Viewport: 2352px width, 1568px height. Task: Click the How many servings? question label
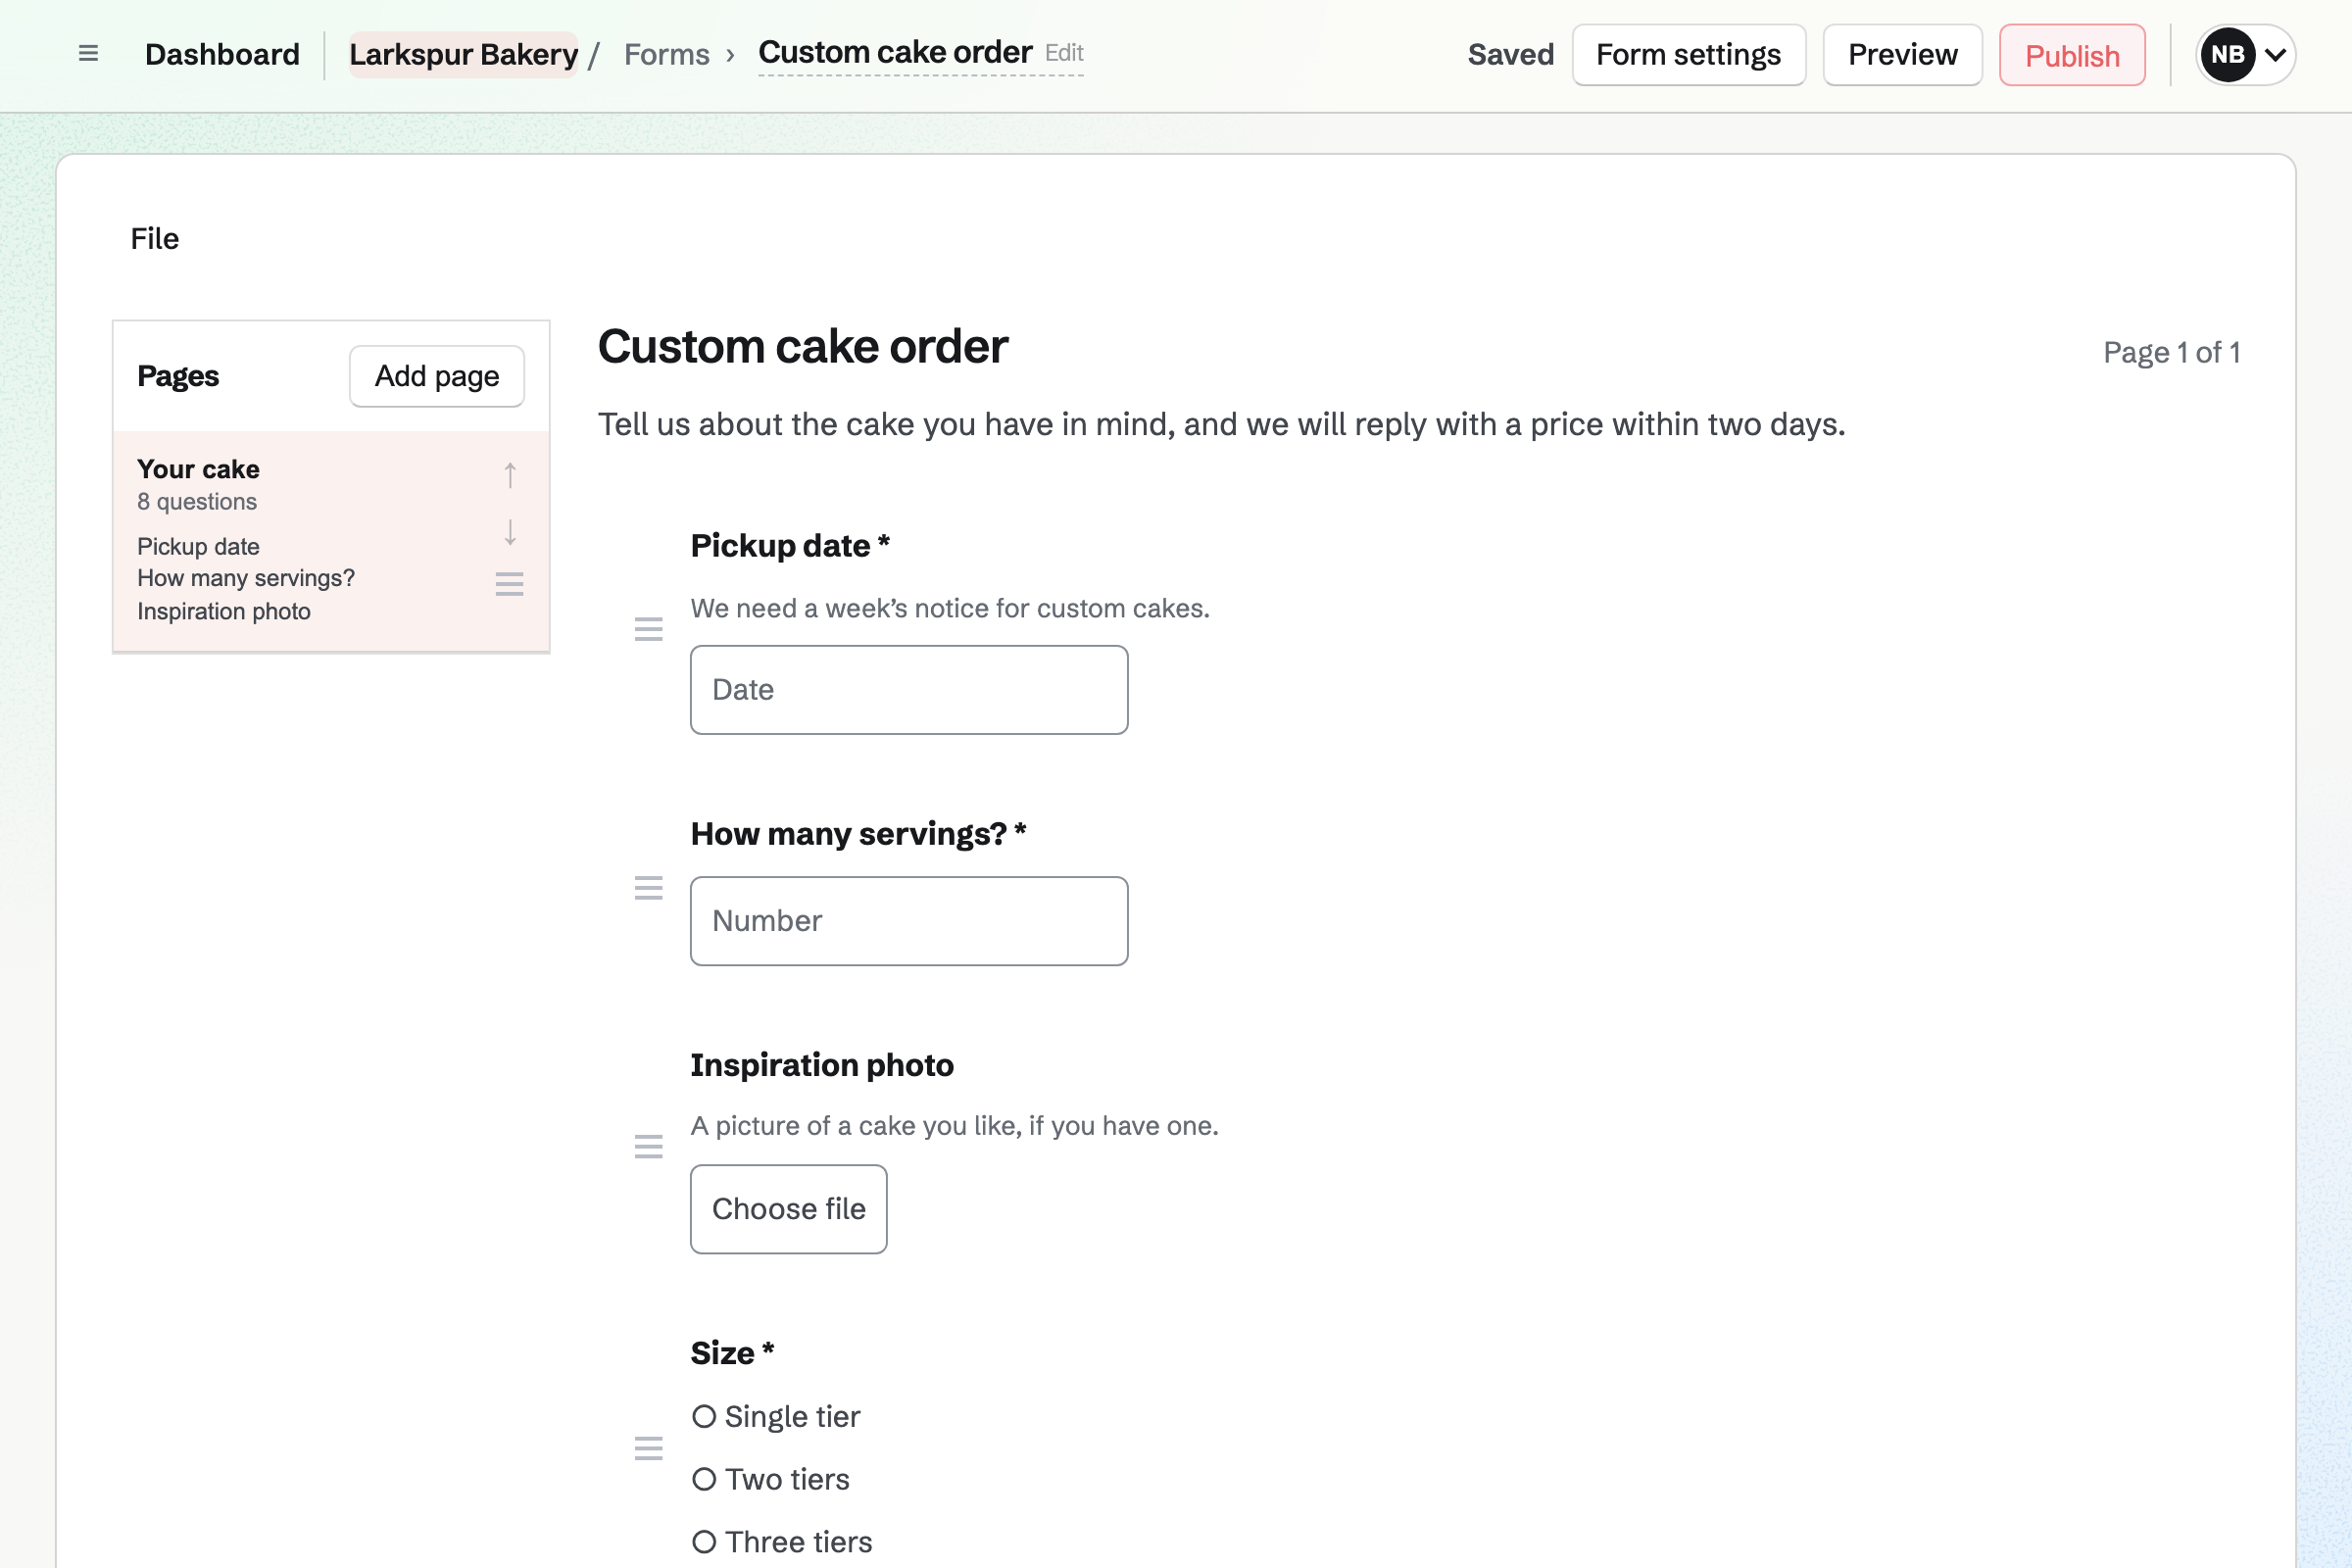click(x=858, y=834)
